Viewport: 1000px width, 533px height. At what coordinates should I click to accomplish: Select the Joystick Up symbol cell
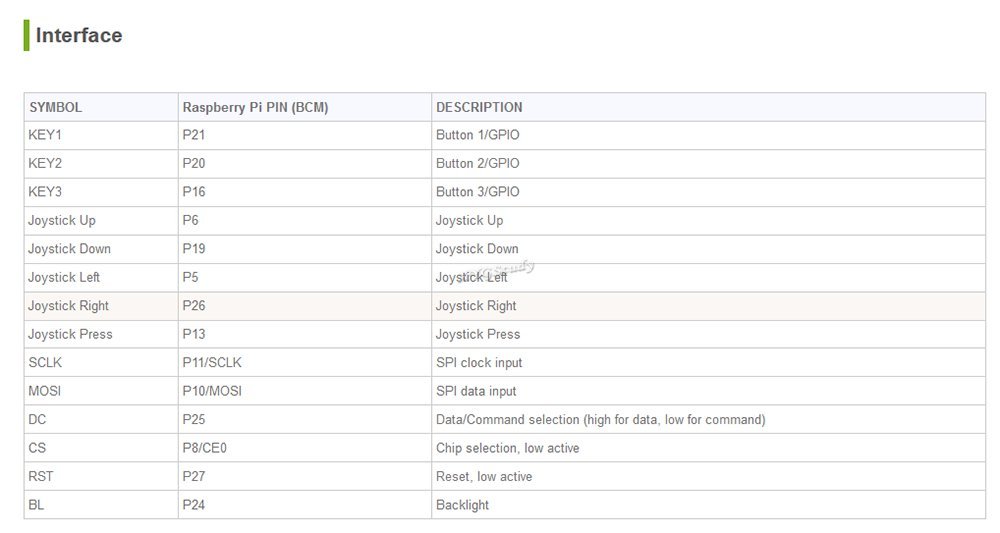(62, 220)
